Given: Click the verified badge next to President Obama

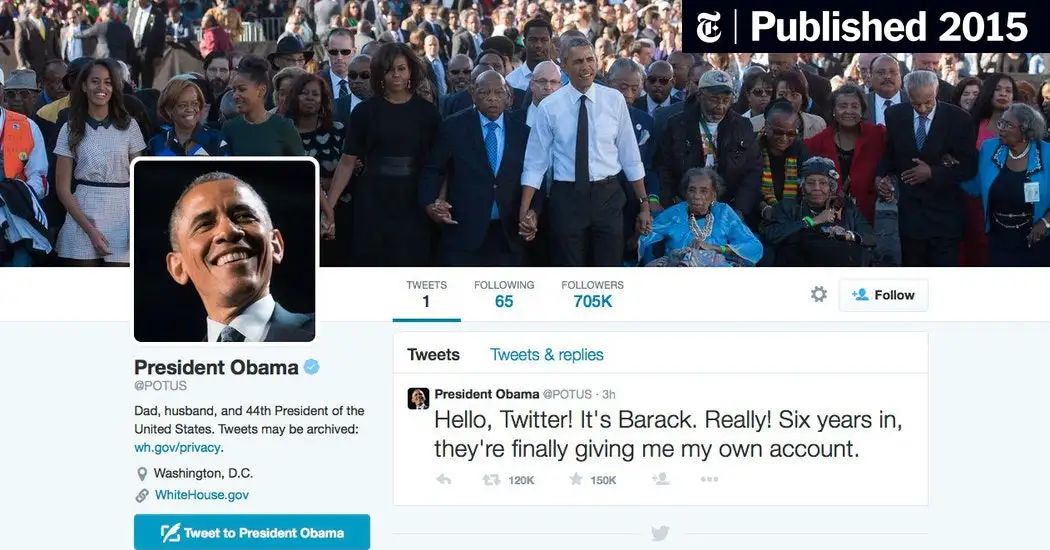Looking at the screenshot, I should pyautogui.click(x=311, y=366).
